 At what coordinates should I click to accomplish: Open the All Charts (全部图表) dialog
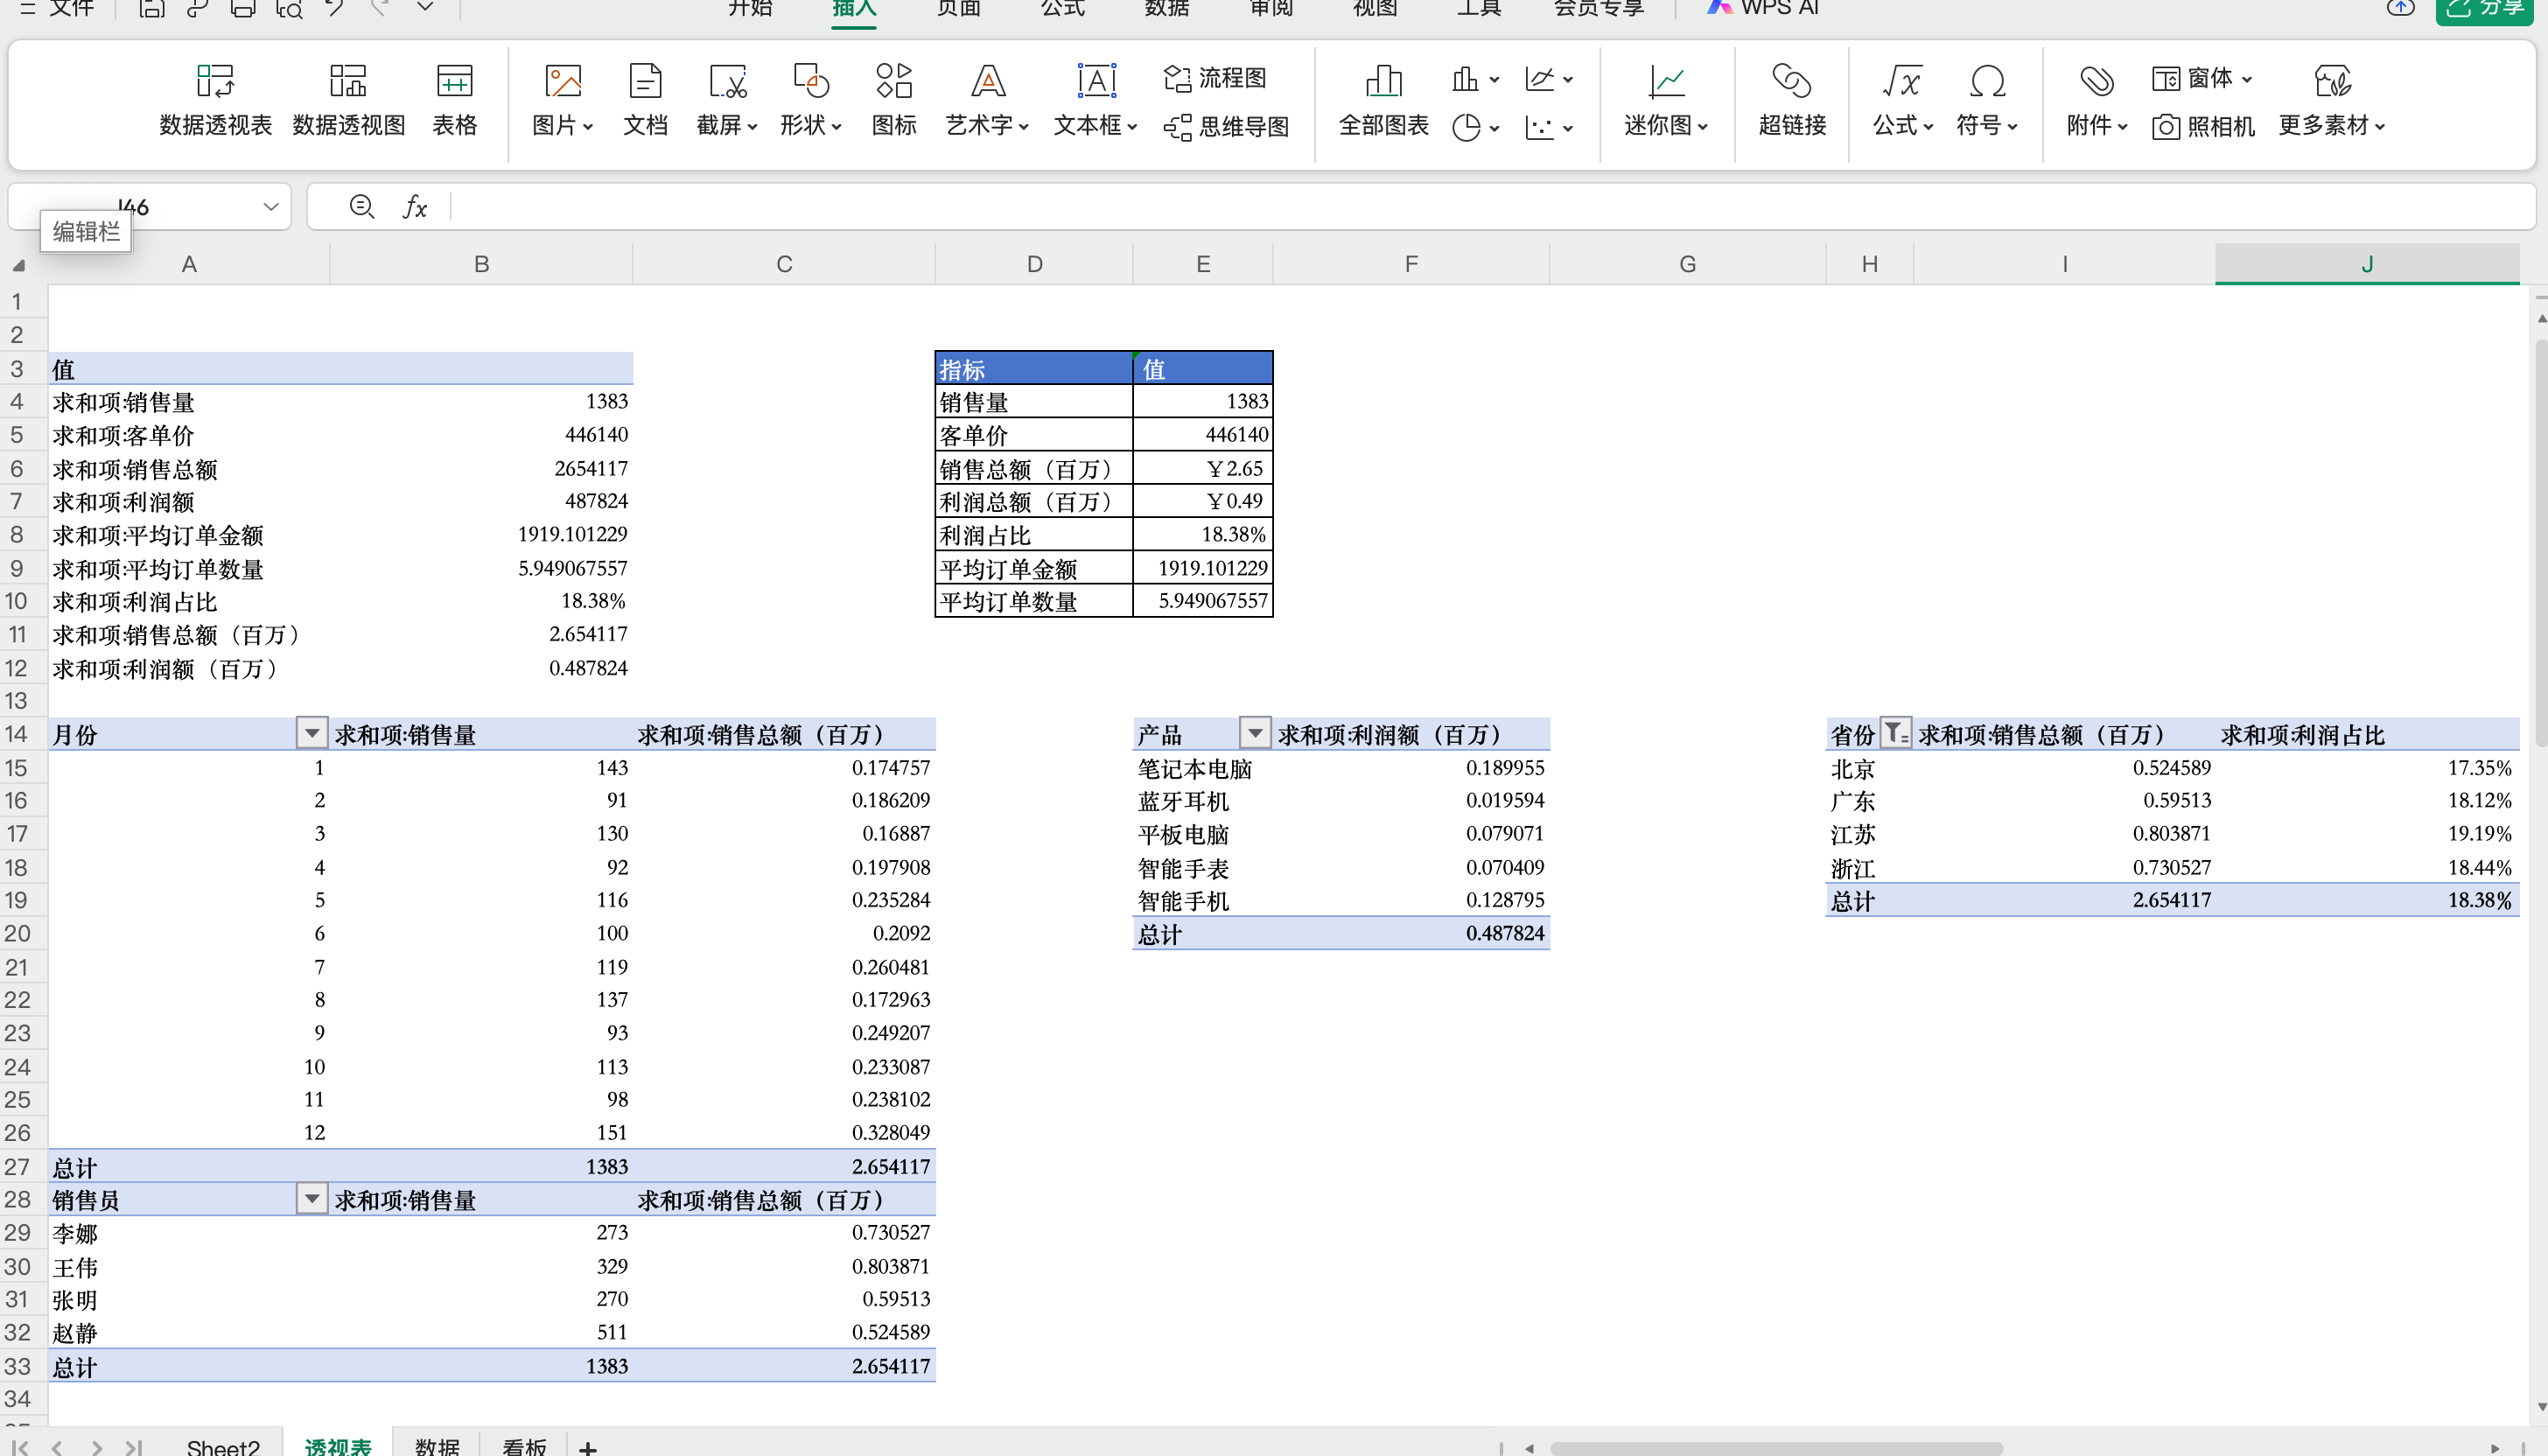[1383, 99]
